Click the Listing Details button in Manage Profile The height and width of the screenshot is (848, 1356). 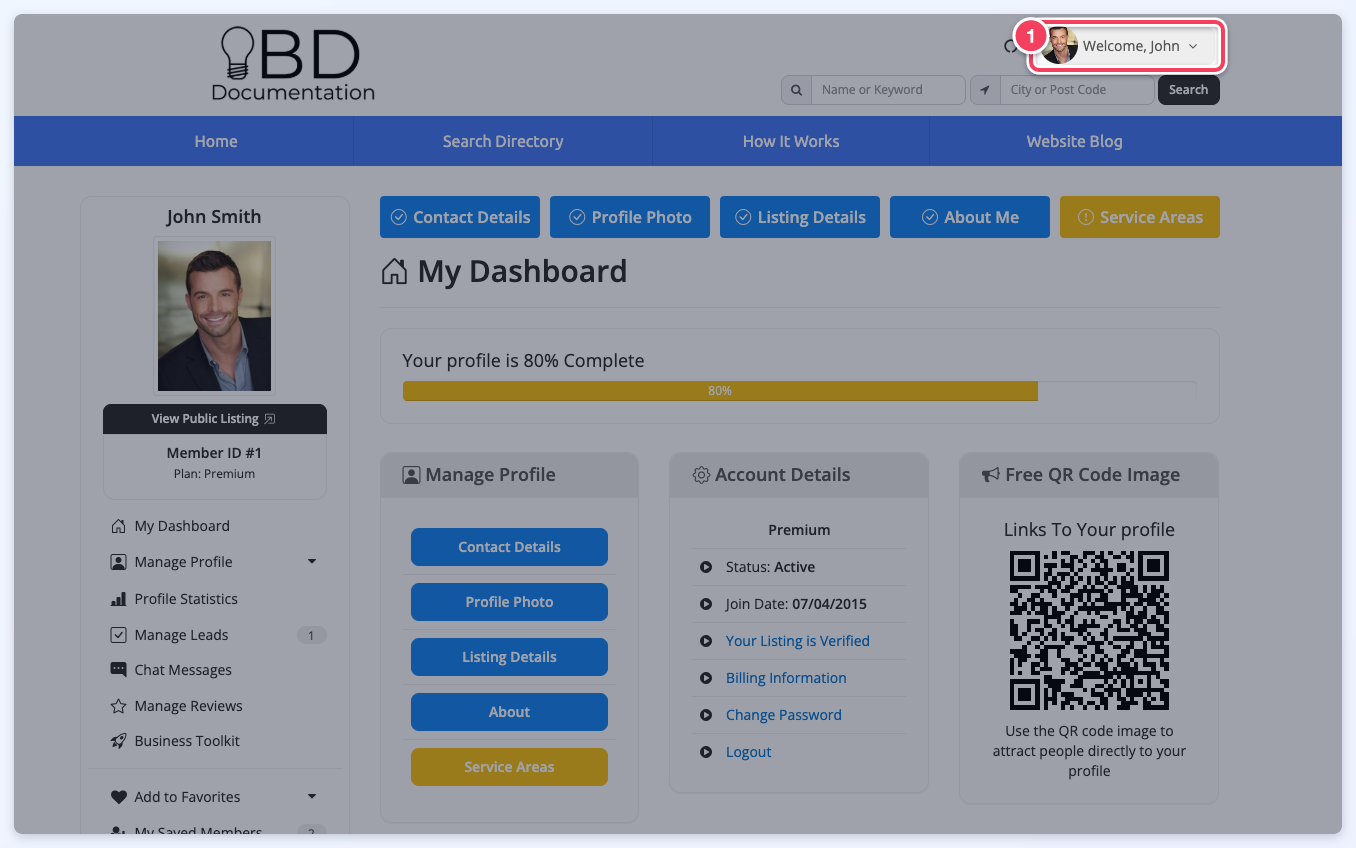(509, 657)
